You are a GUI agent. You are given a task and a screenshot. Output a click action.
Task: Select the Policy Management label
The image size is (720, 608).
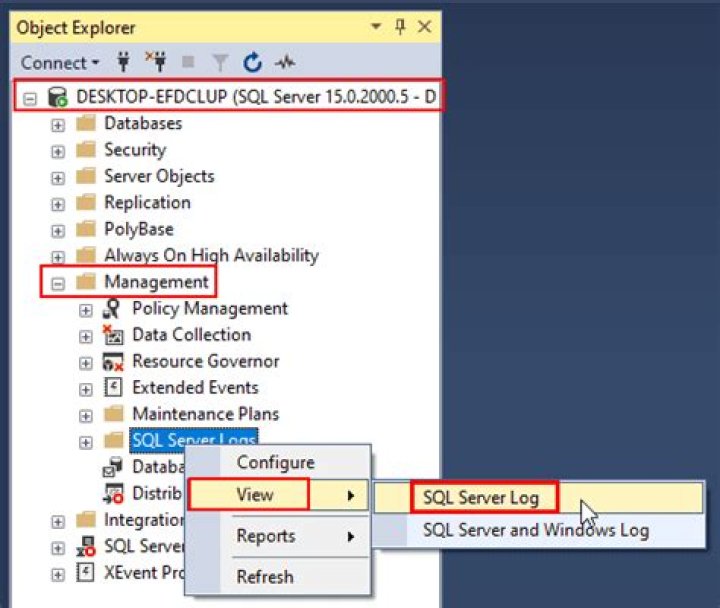point(210,309)
